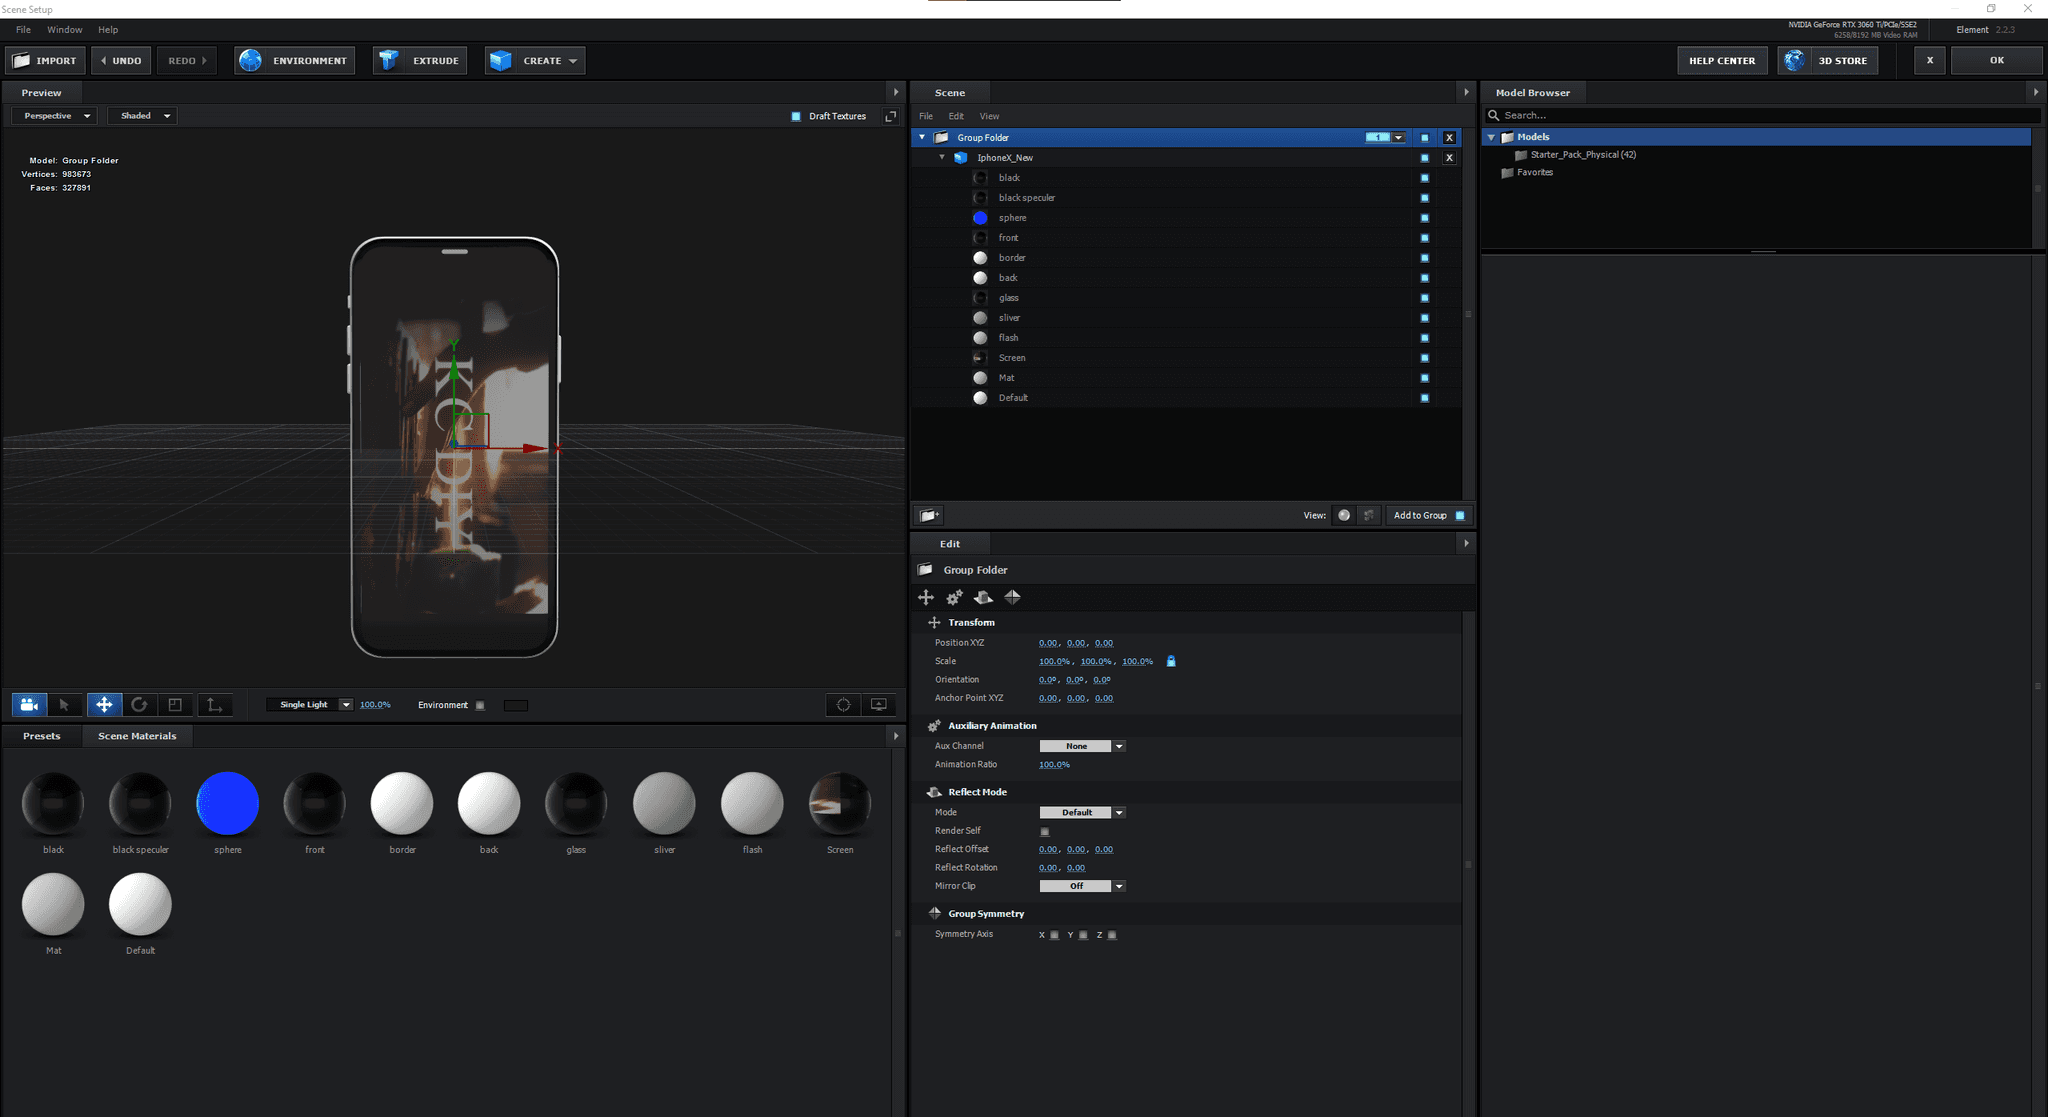
Task: Click the Help Center button
Action: (x=1721, y=61)
